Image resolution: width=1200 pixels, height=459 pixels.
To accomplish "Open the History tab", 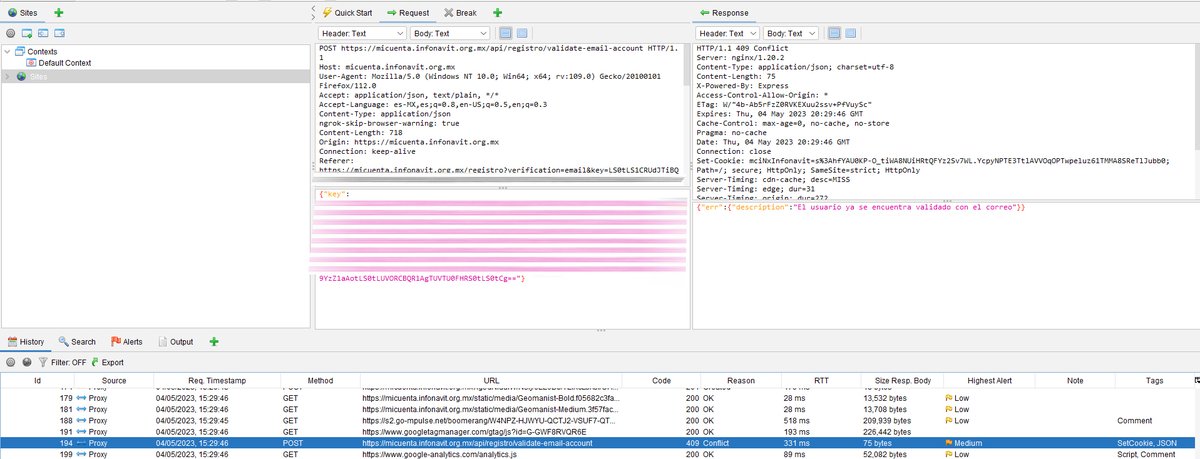I will [x=25, y=342].
